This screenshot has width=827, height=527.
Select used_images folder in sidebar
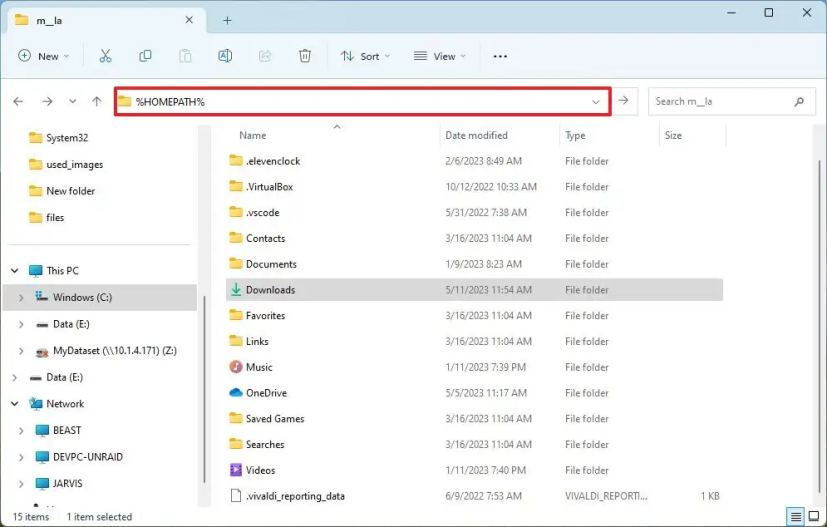point(66,164)
